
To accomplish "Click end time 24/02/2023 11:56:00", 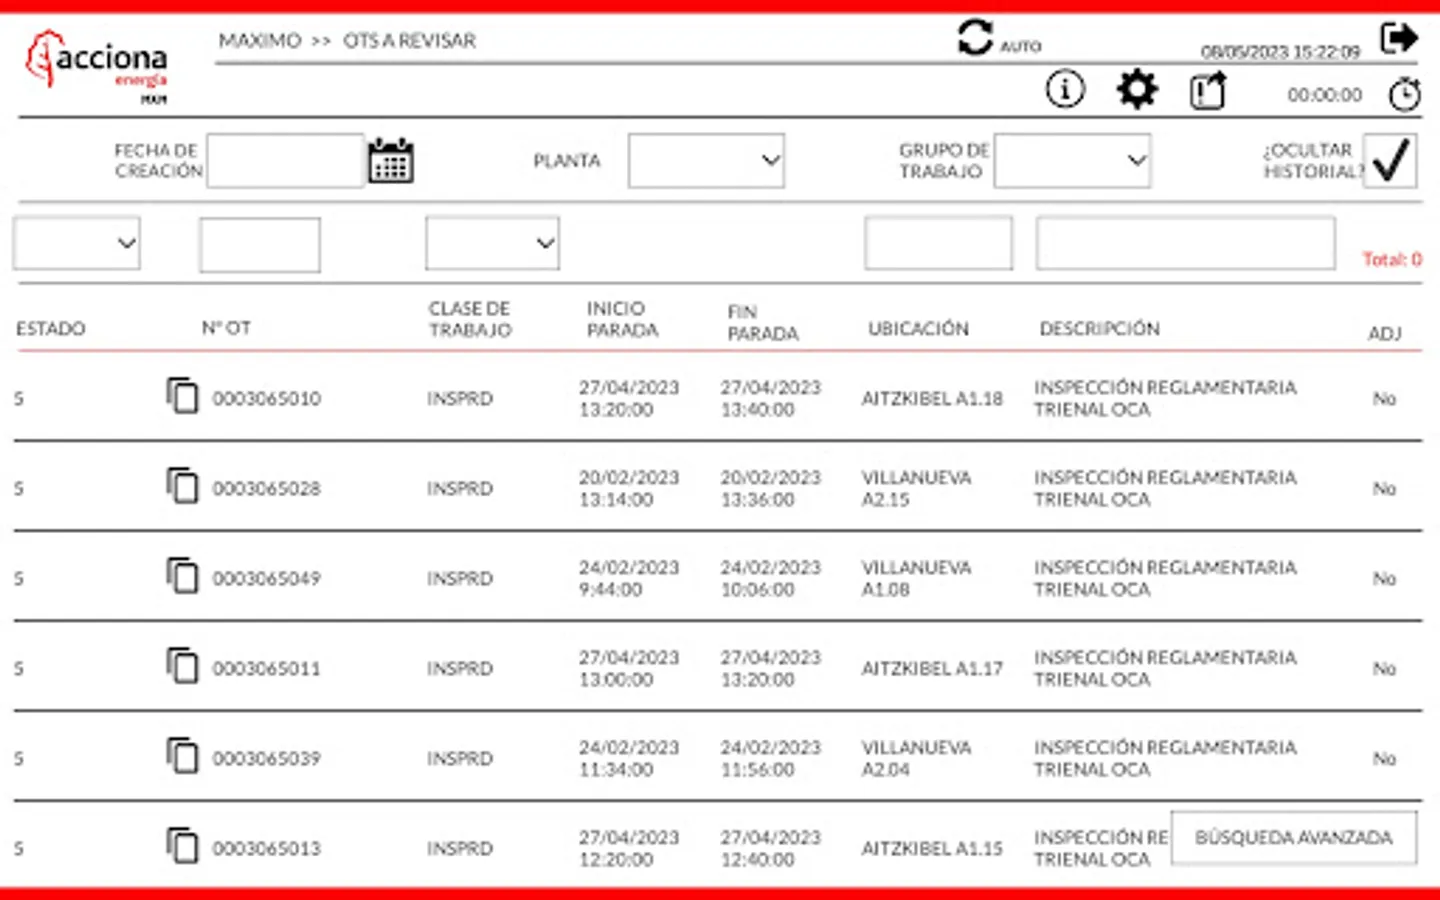I will click(770, 758).
